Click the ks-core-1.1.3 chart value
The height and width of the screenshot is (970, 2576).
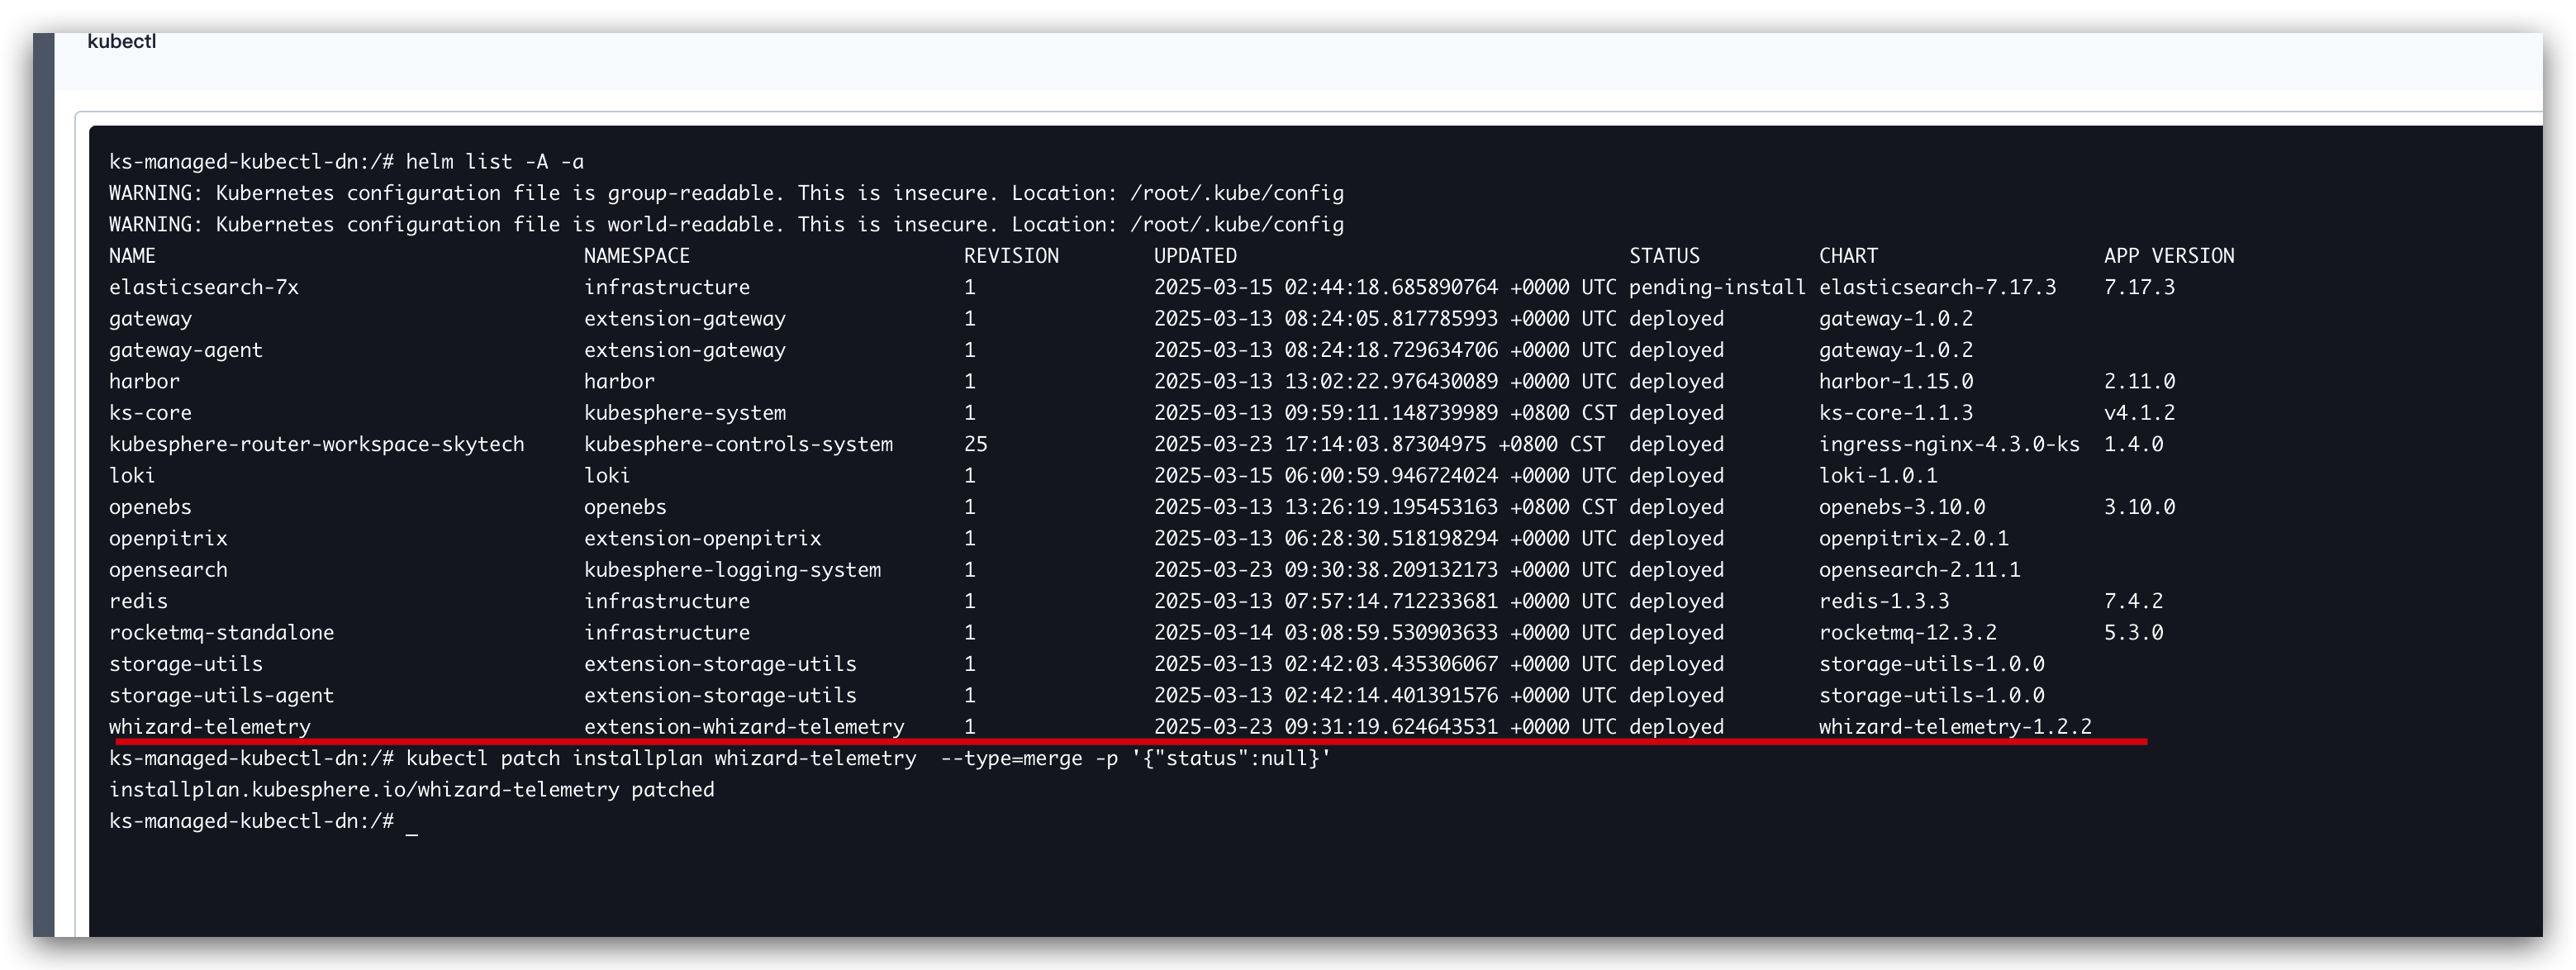1896,413
